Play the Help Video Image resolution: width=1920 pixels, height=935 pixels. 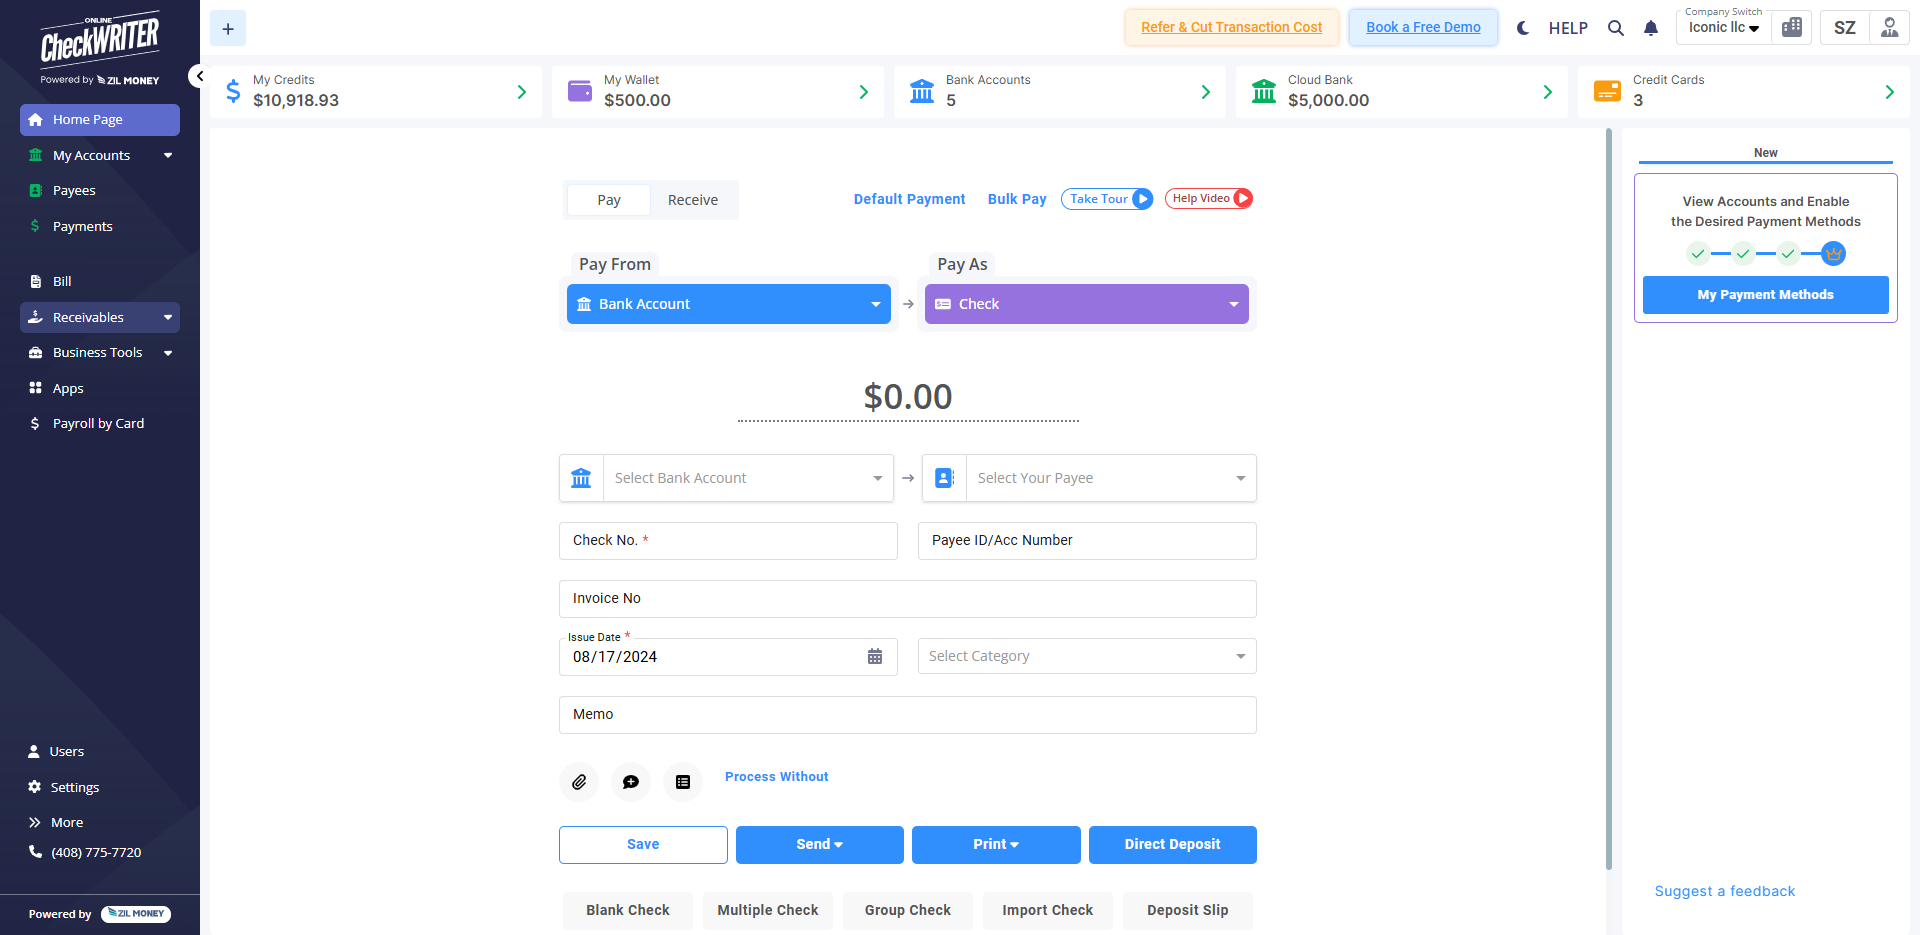coord(1209,198)
